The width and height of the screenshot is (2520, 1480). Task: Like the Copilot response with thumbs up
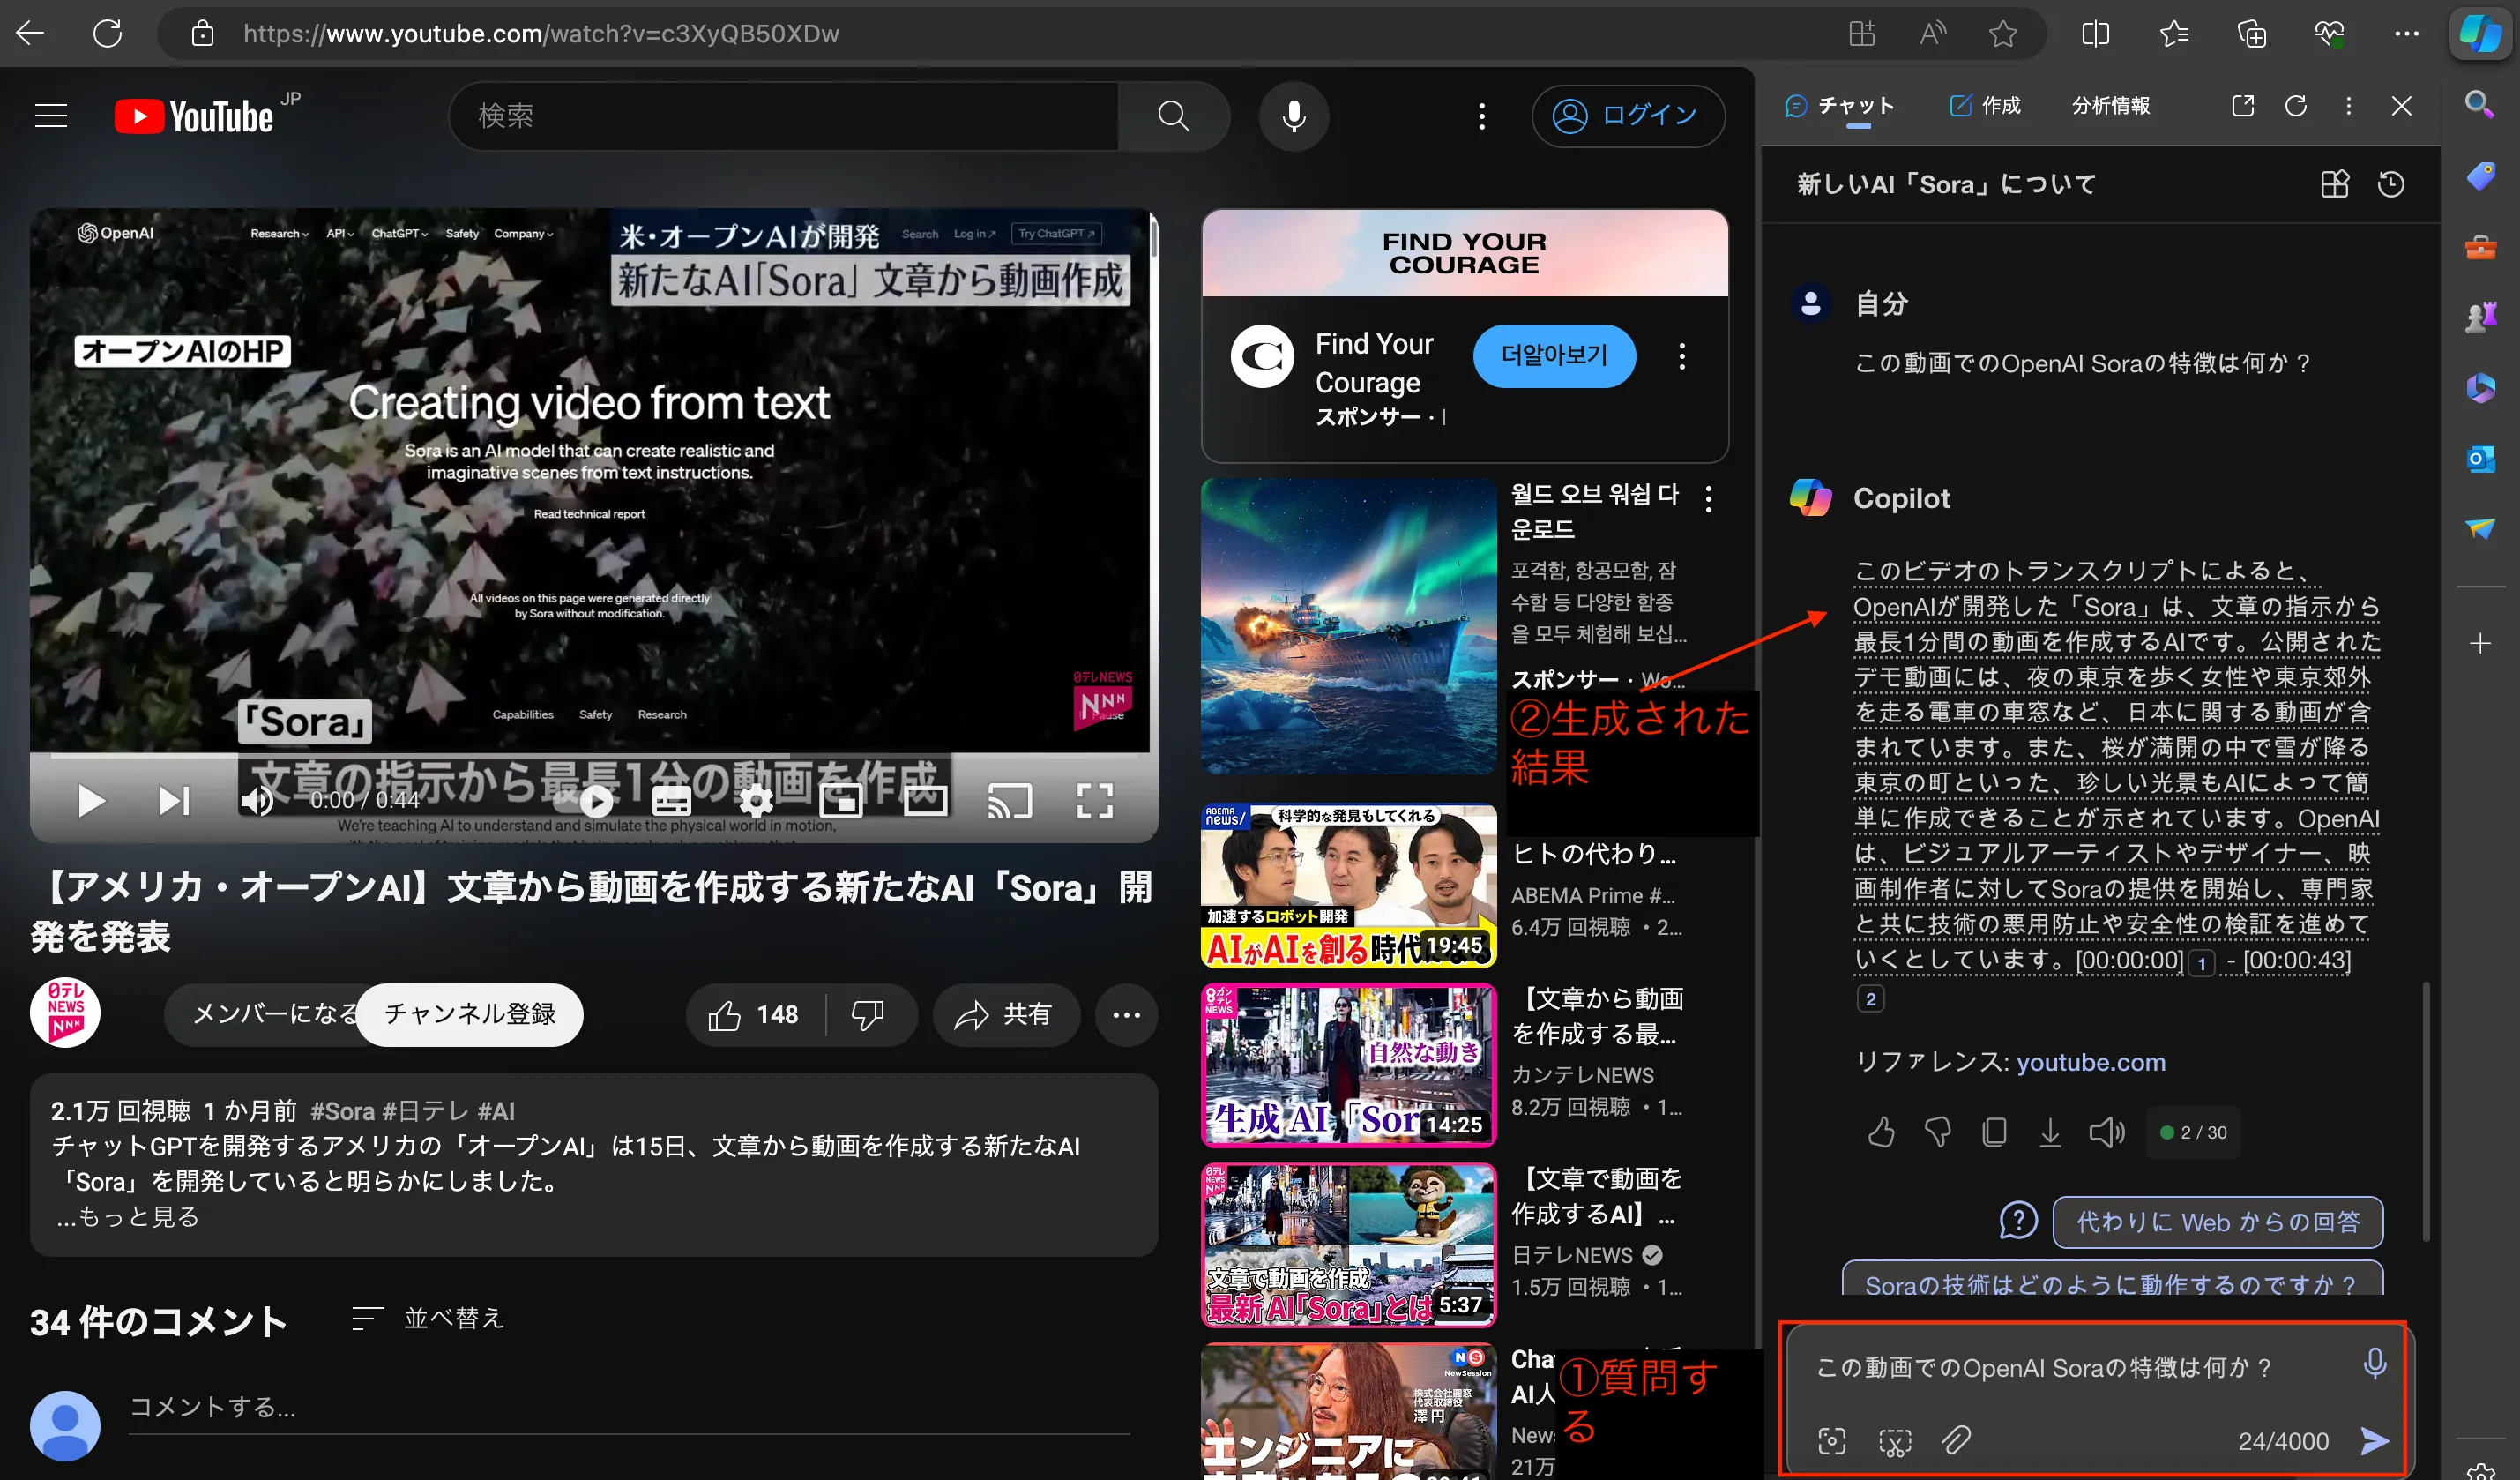pos(1881,1132)
